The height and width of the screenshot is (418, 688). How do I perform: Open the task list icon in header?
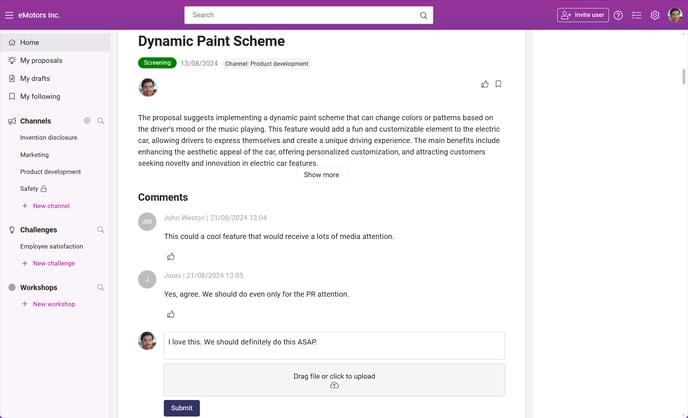click(x=636, y=15)
